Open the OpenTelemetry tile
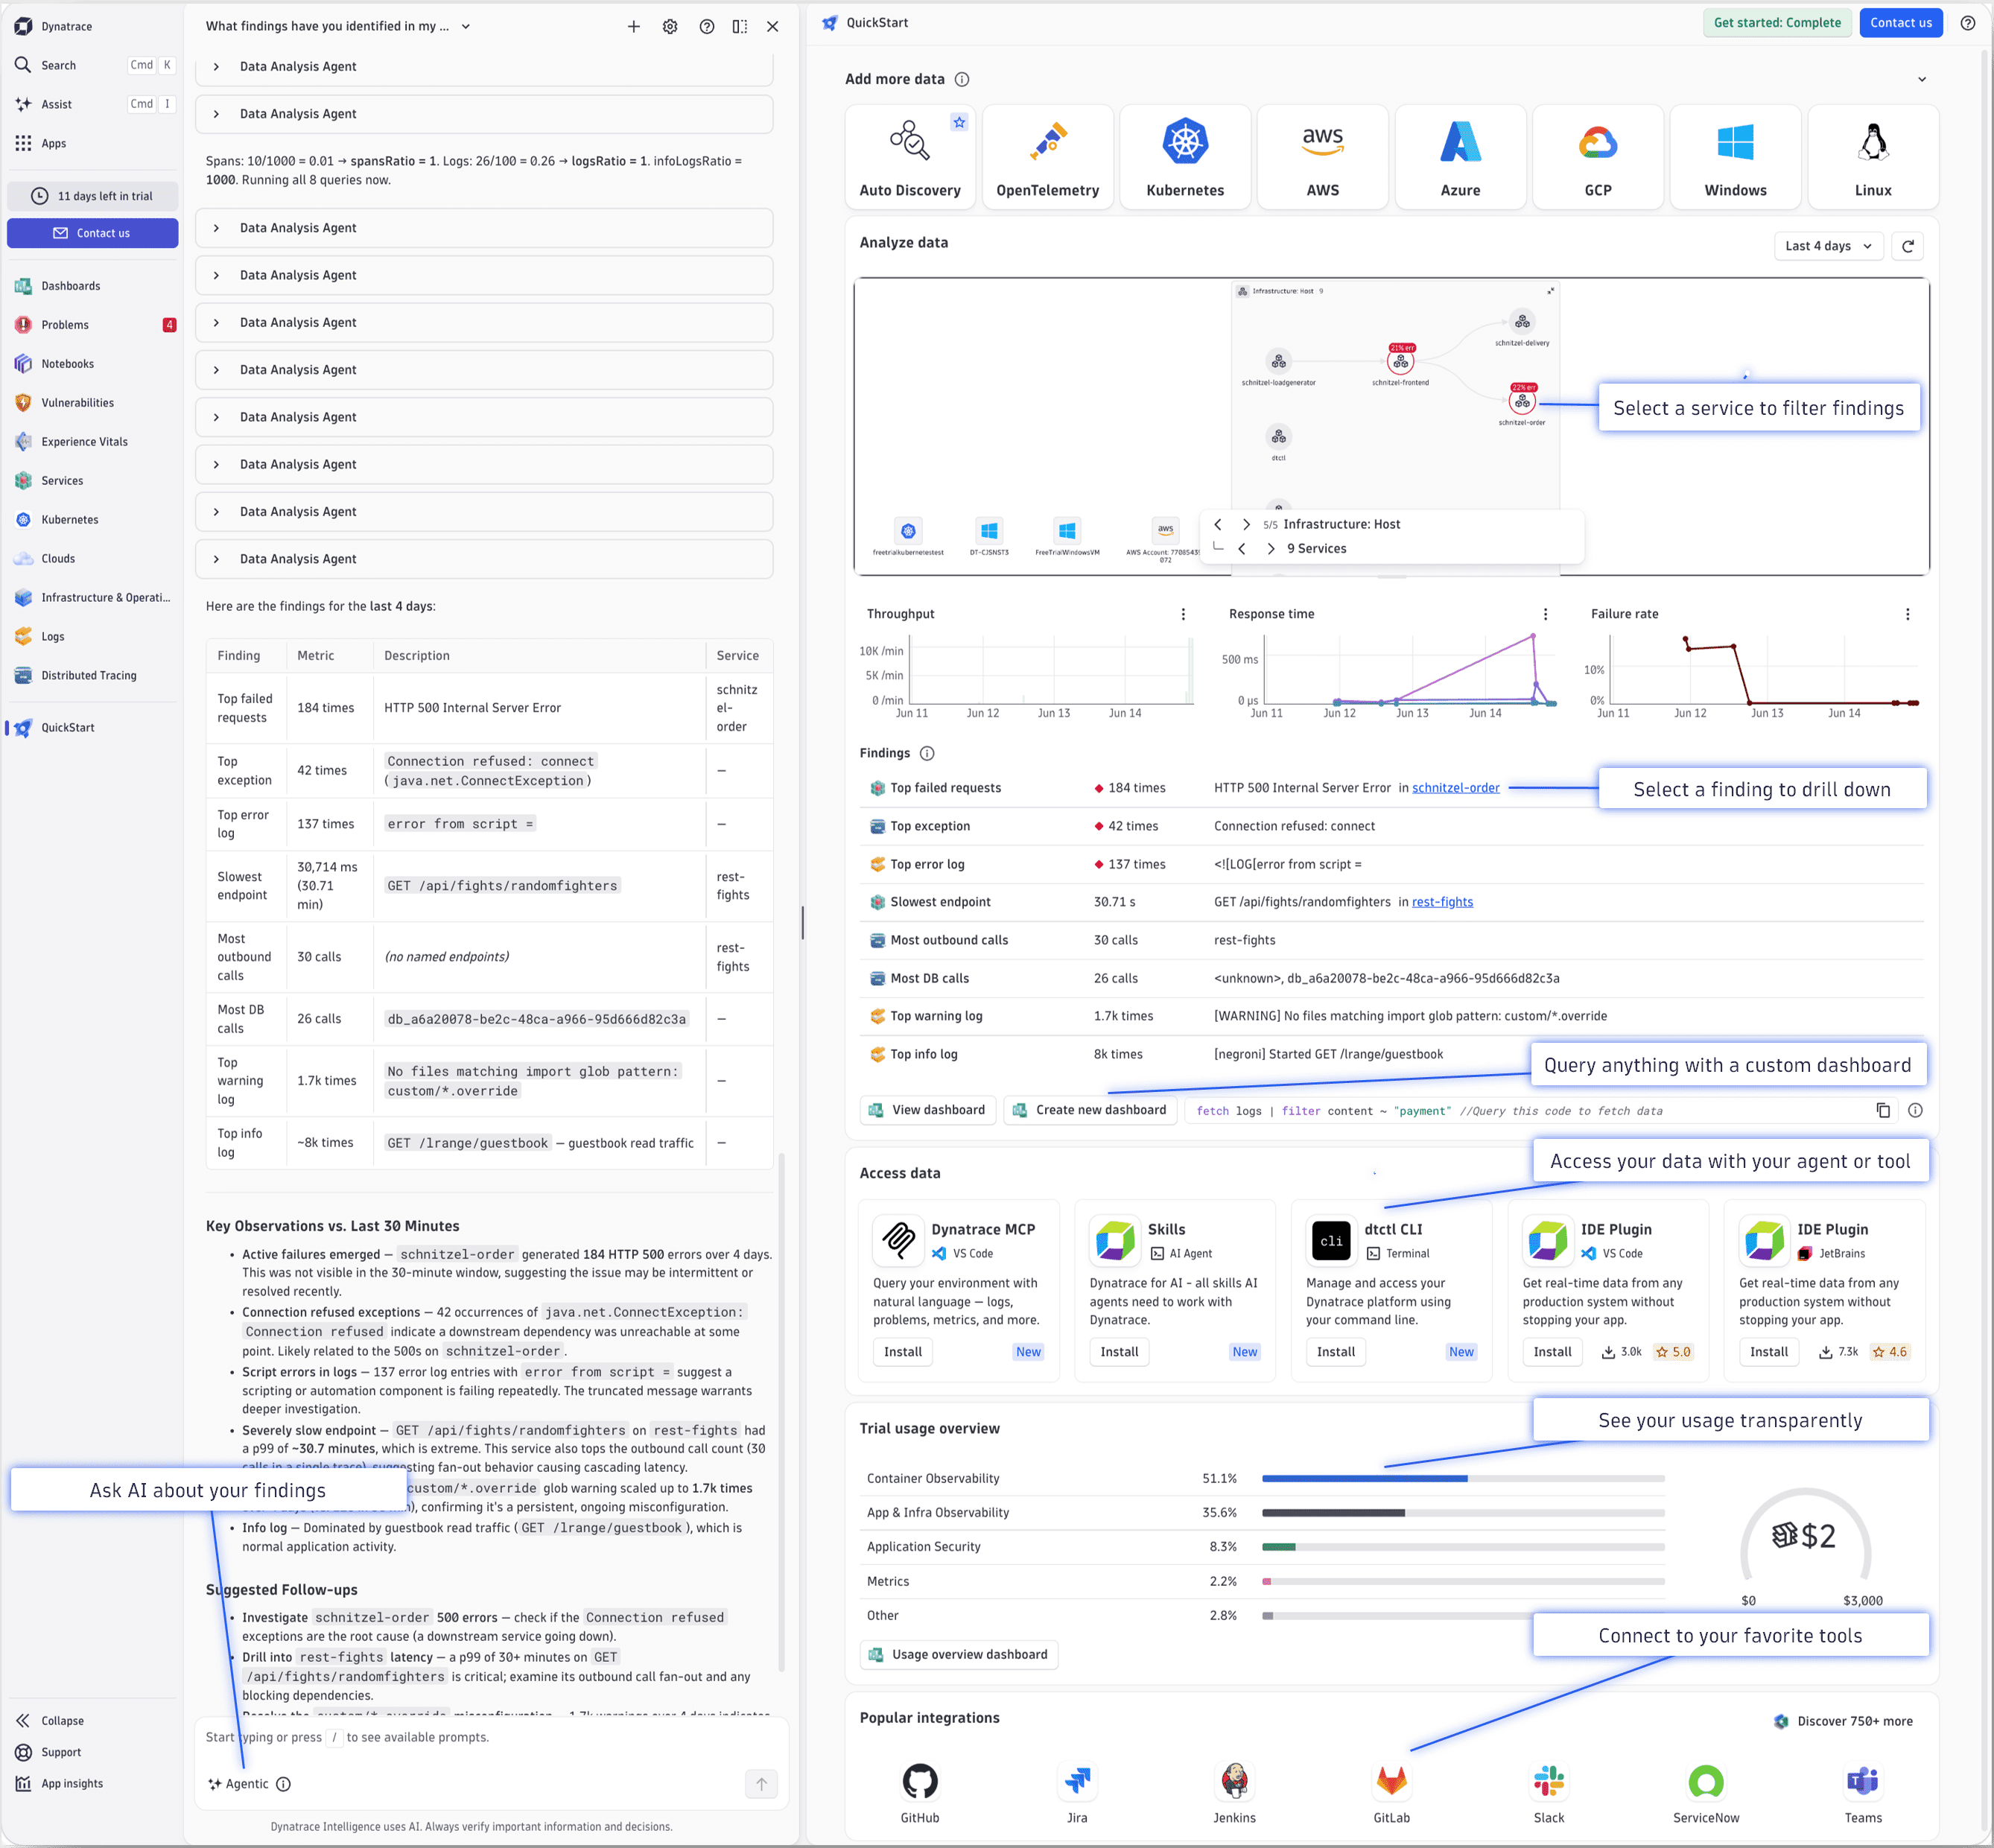The width and height of the screenshot is (1994, 1848). [x=1047, y=157]
